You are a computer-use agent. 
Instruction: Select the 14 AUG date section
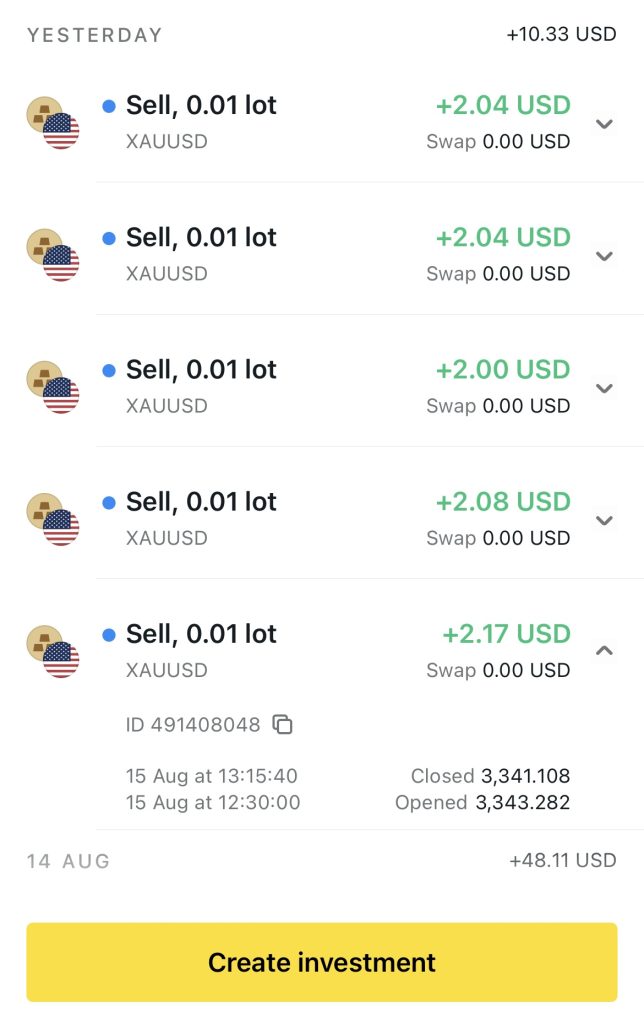pos(68,861)
